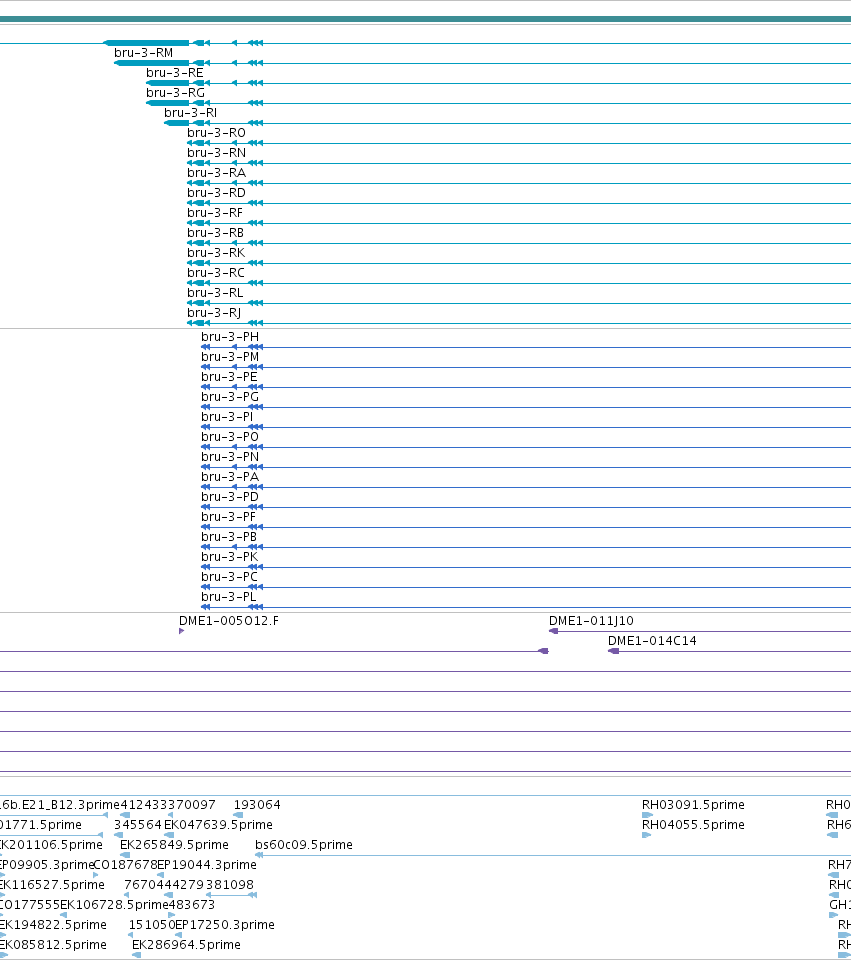Select EST label RH03091.5prime
The image size is (851, 960).
click(694, 805)
